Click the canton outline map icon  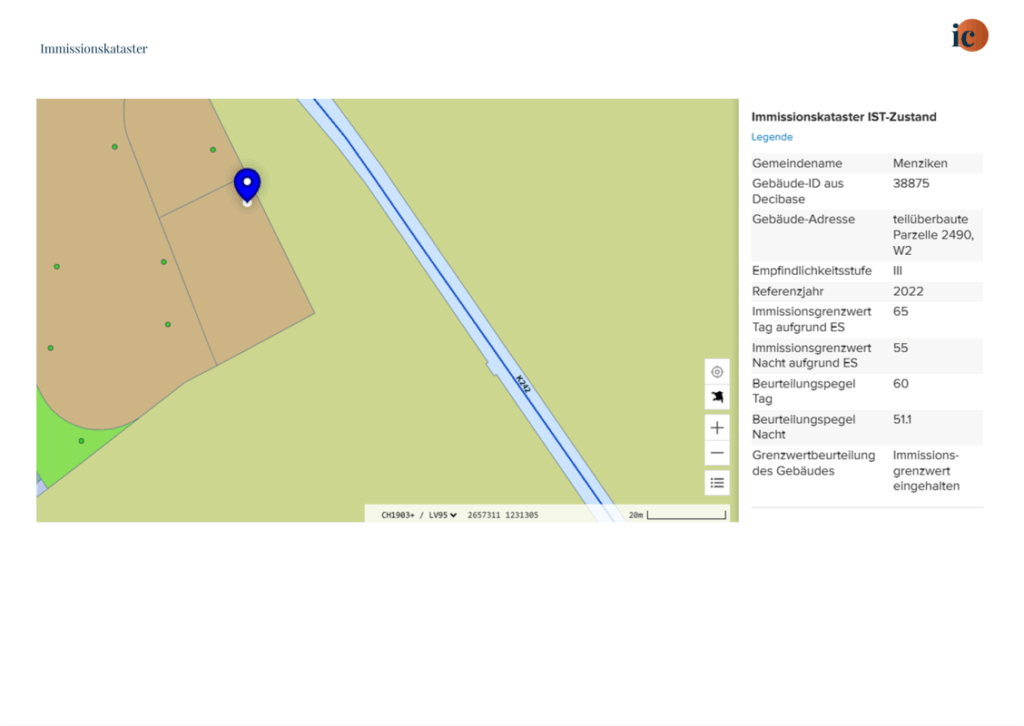tap(716, 397)
